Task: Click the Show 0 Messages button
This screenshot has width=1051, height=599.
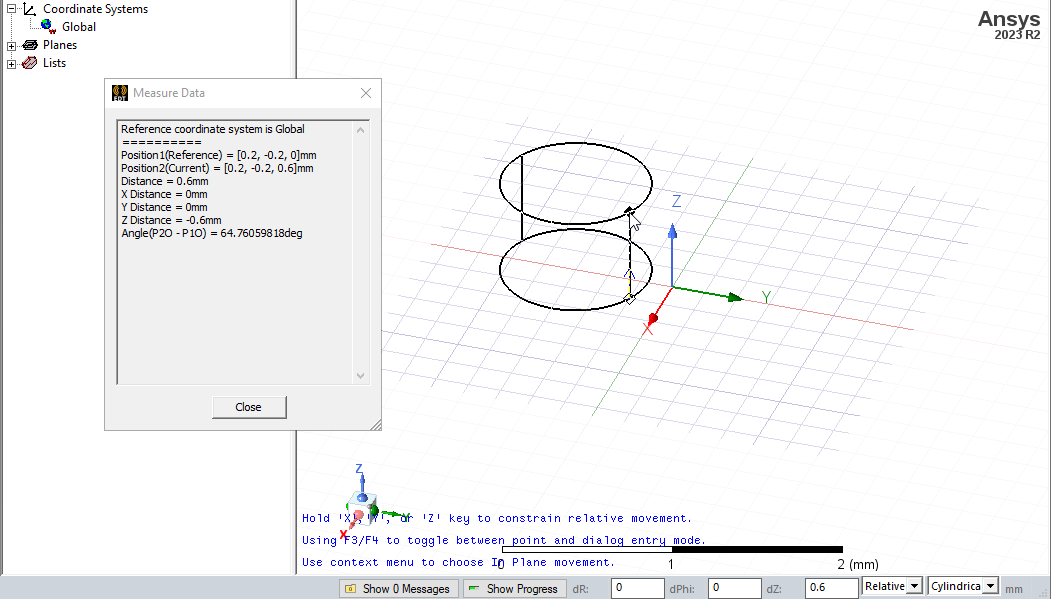Action: [398, 588]
